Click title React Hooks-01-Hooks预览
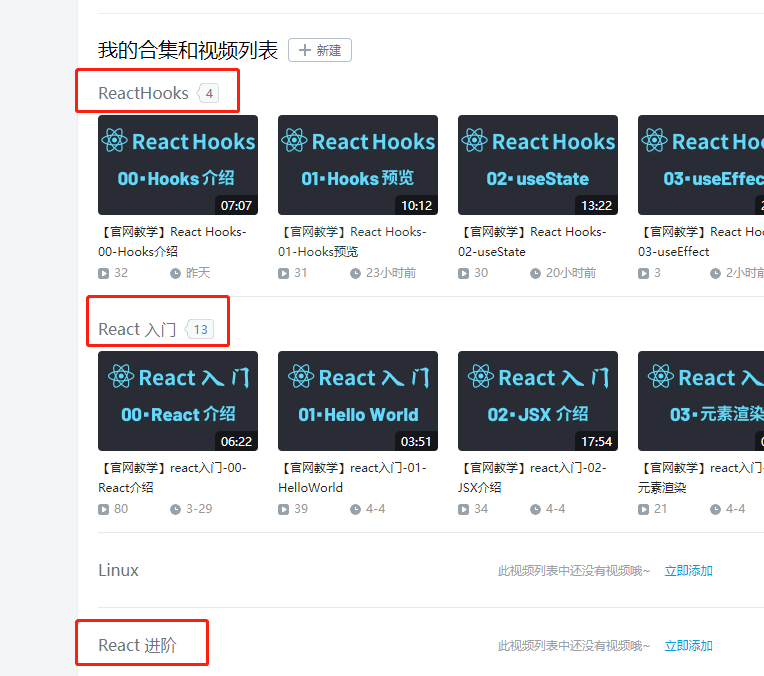Viewport: 764px width, 676px height. tap(353, 242)
